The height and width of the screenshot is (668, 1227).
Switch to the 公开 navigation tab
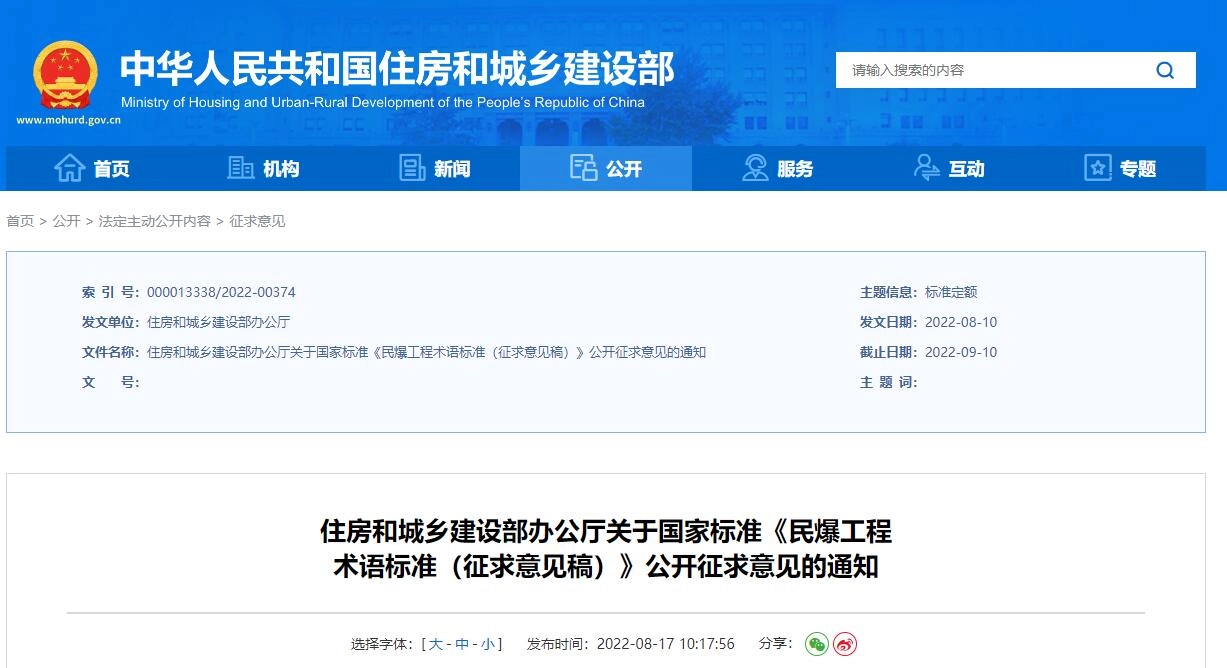point(605,168)
